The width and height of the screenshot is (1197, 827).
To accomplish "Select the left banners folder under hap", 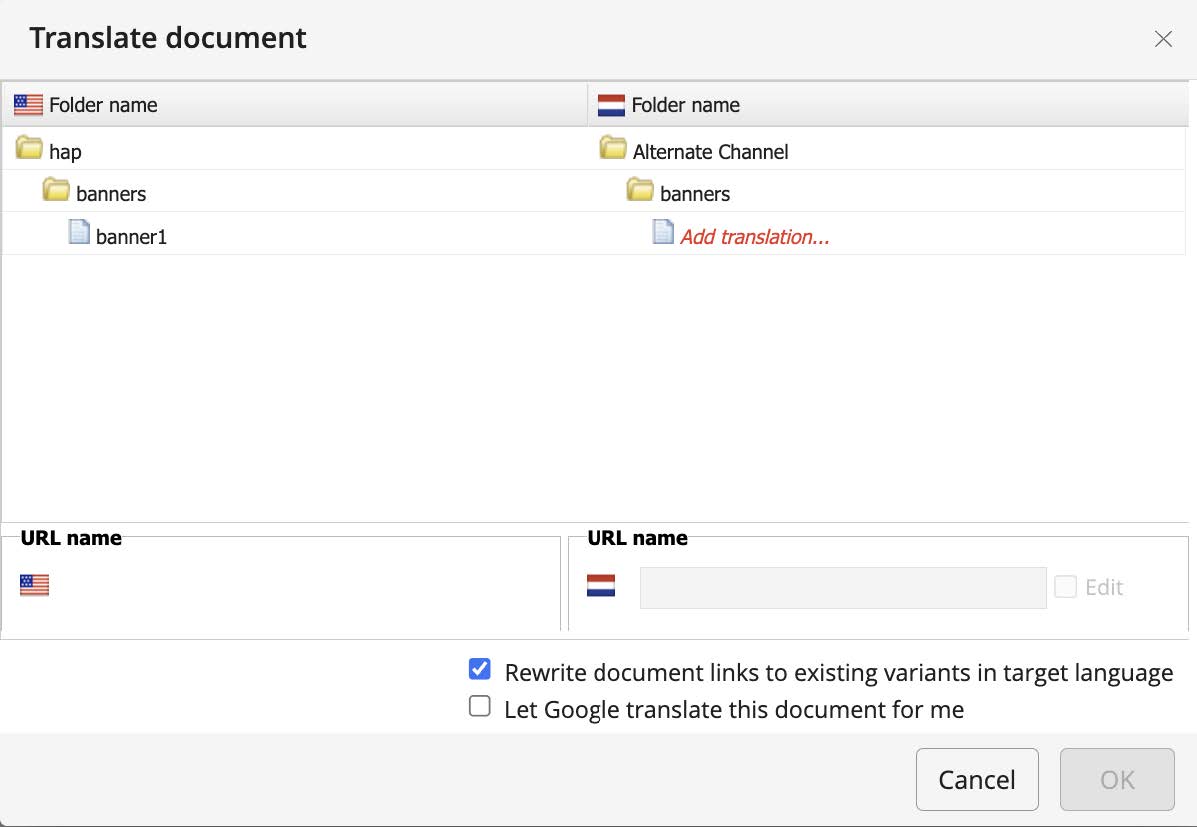I will (x=111, y=194).
